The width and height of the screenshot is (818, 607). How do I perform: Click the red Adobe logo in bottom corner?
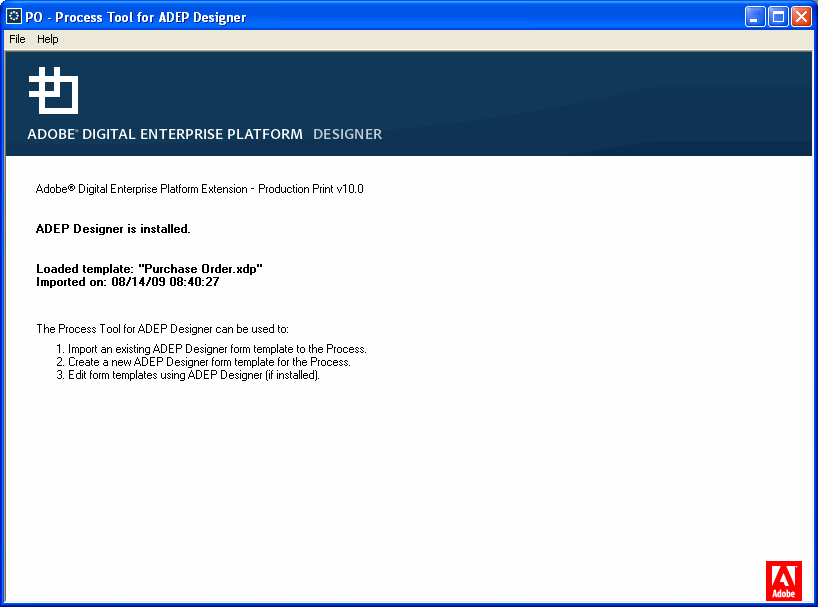click(783, 580)
